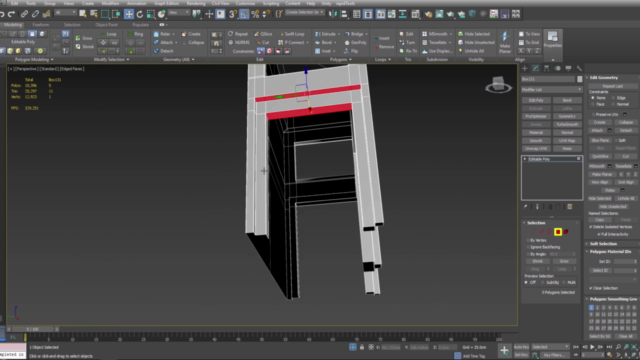Click the ViewCube in viewport
The image size is (640, 360).
[498, 84]
